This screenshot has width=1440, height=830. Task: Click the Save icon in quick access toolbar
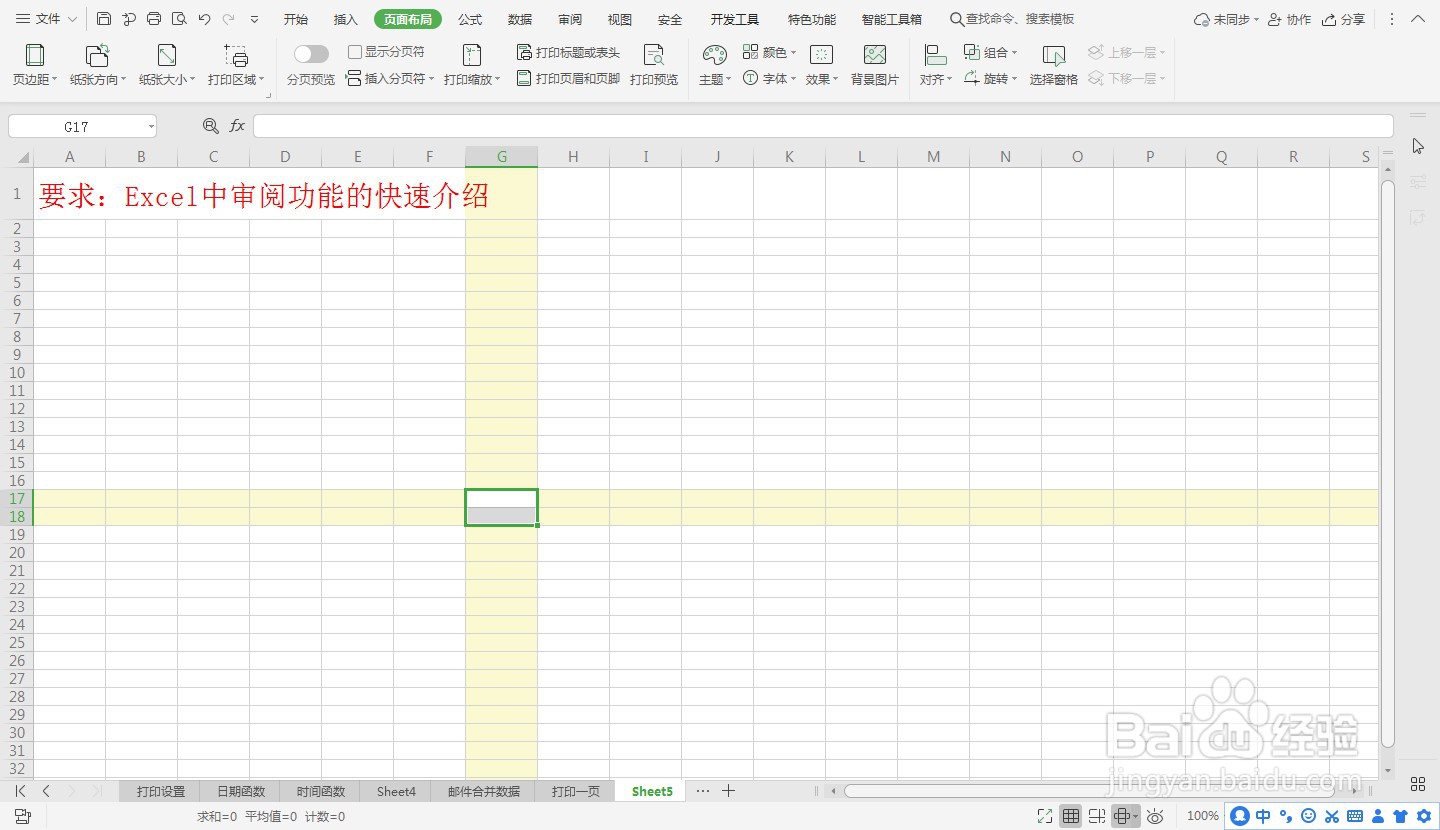(104, 19)
